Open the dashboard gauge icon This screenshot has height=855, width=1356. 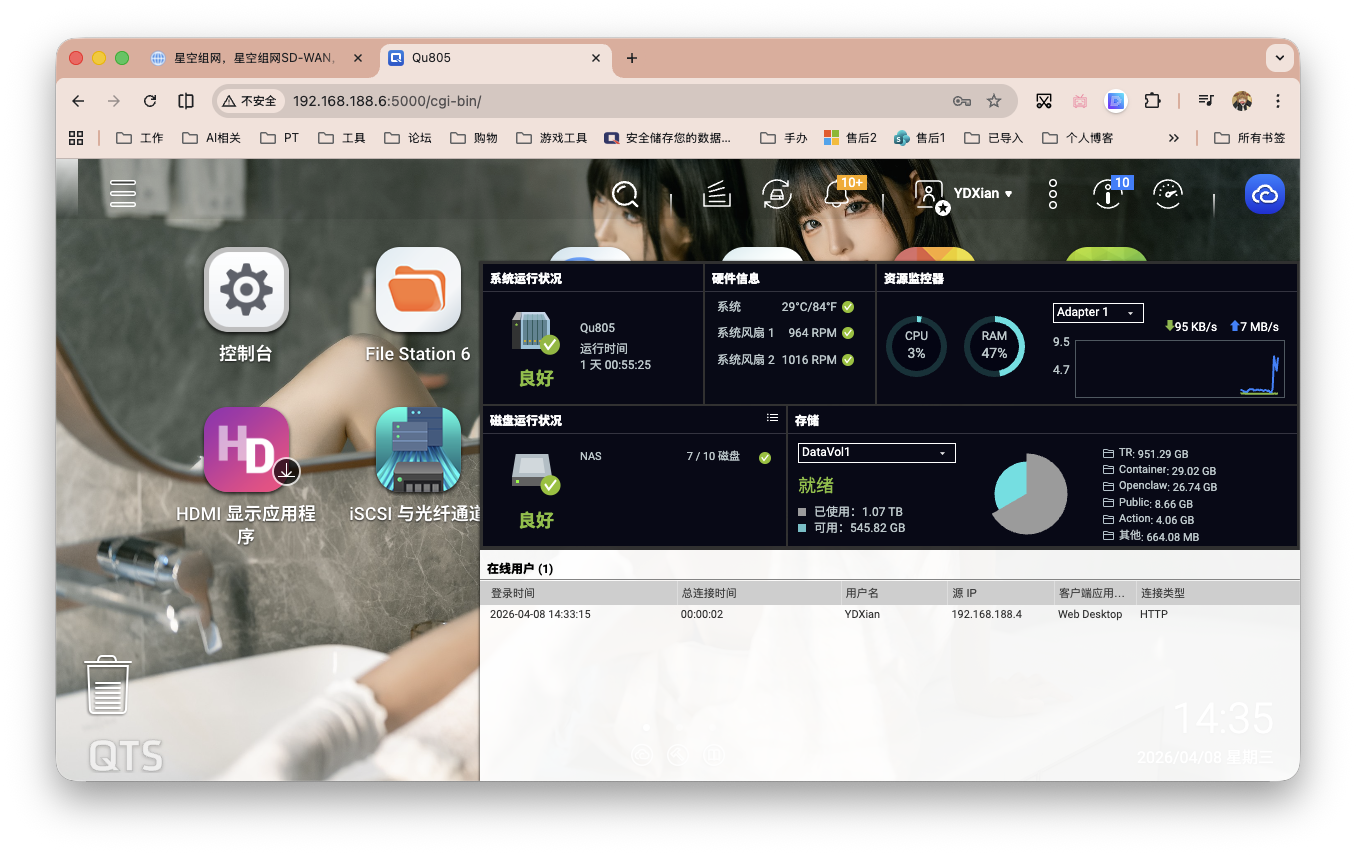pos(1167,194)
